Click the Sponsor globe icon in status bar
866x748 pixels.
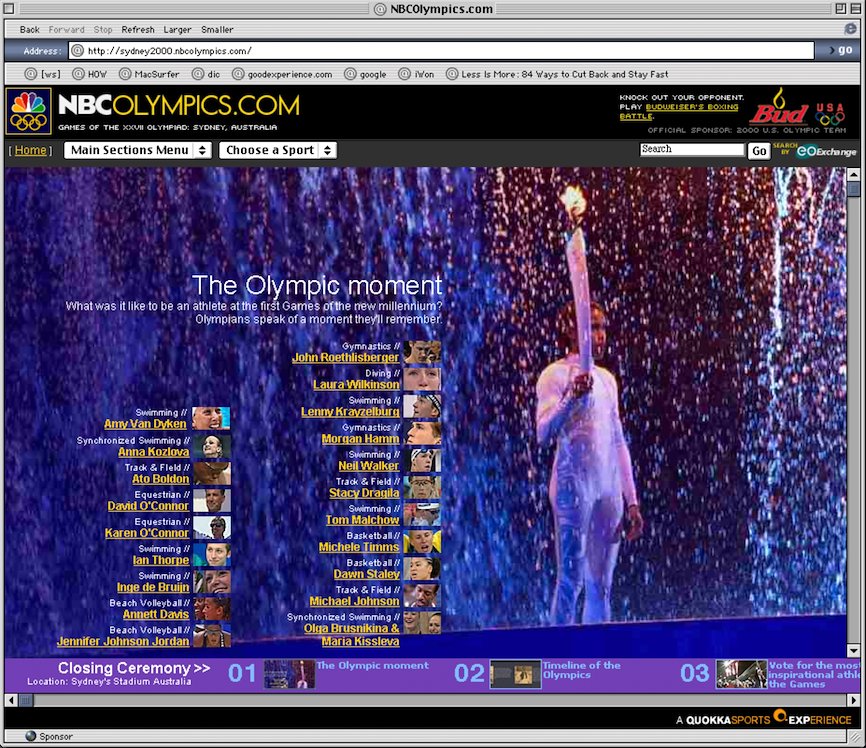point(30,737)
